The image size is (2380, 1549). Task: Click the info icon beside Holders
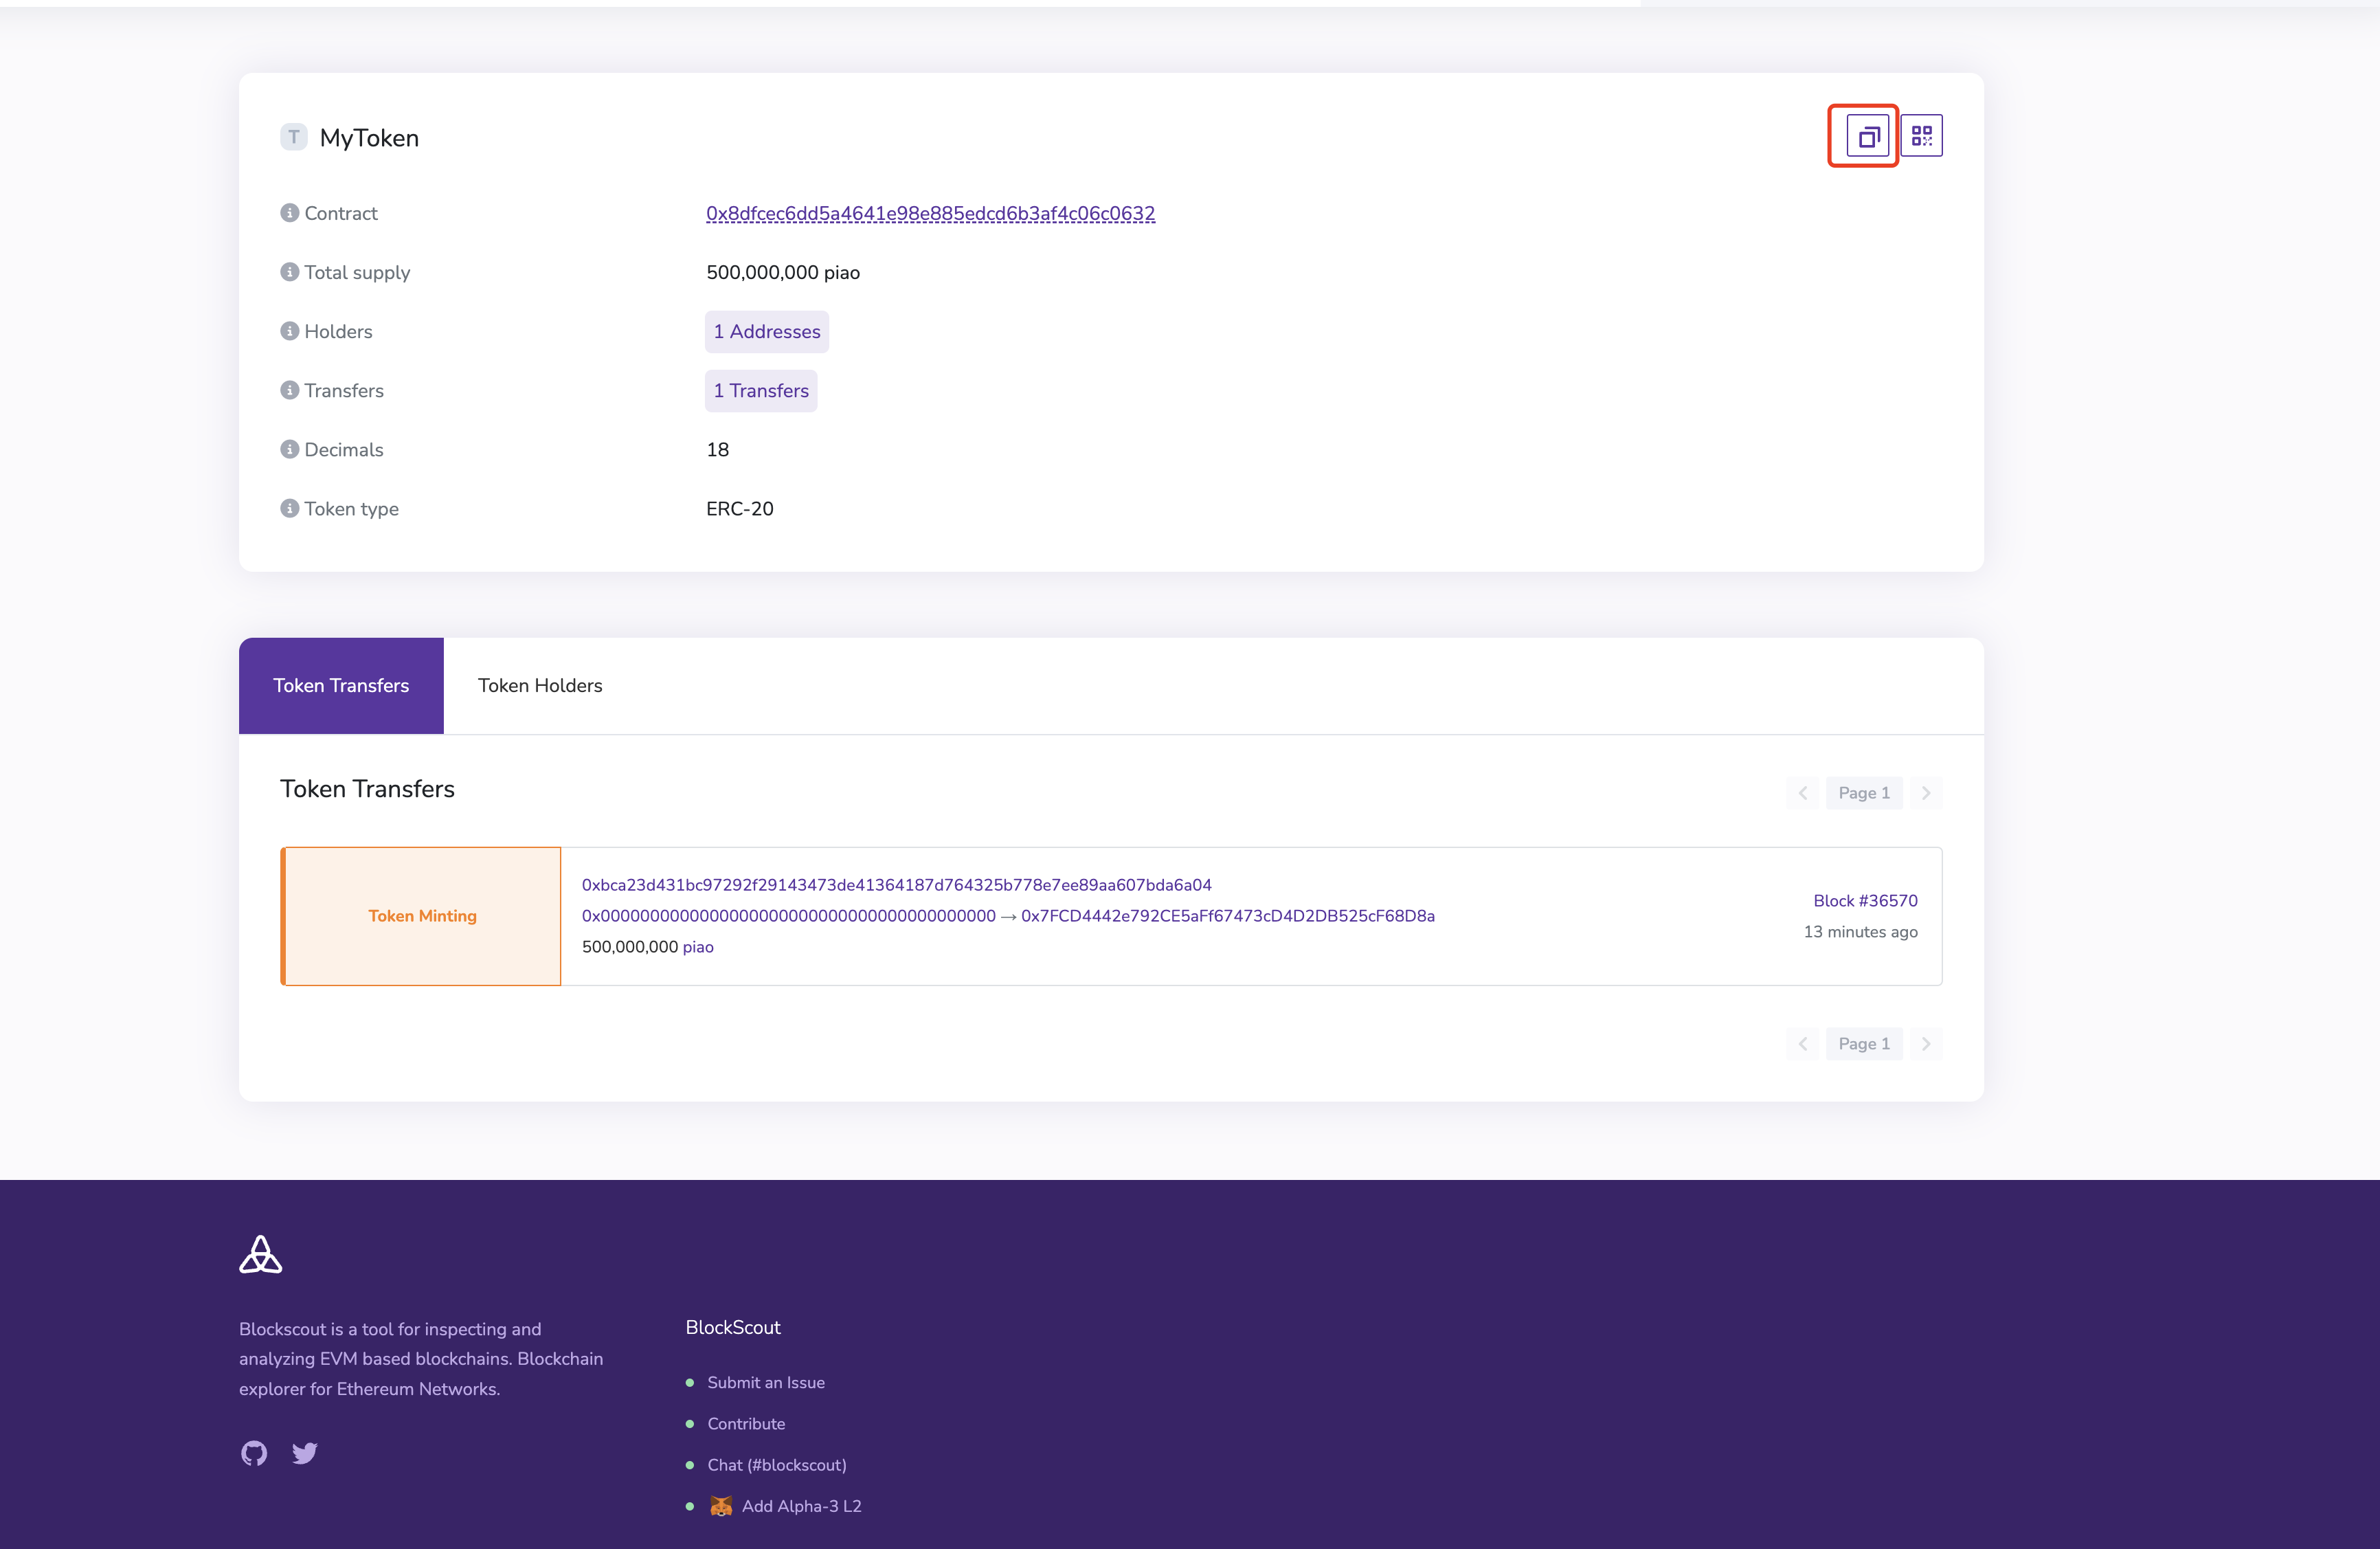289,331
